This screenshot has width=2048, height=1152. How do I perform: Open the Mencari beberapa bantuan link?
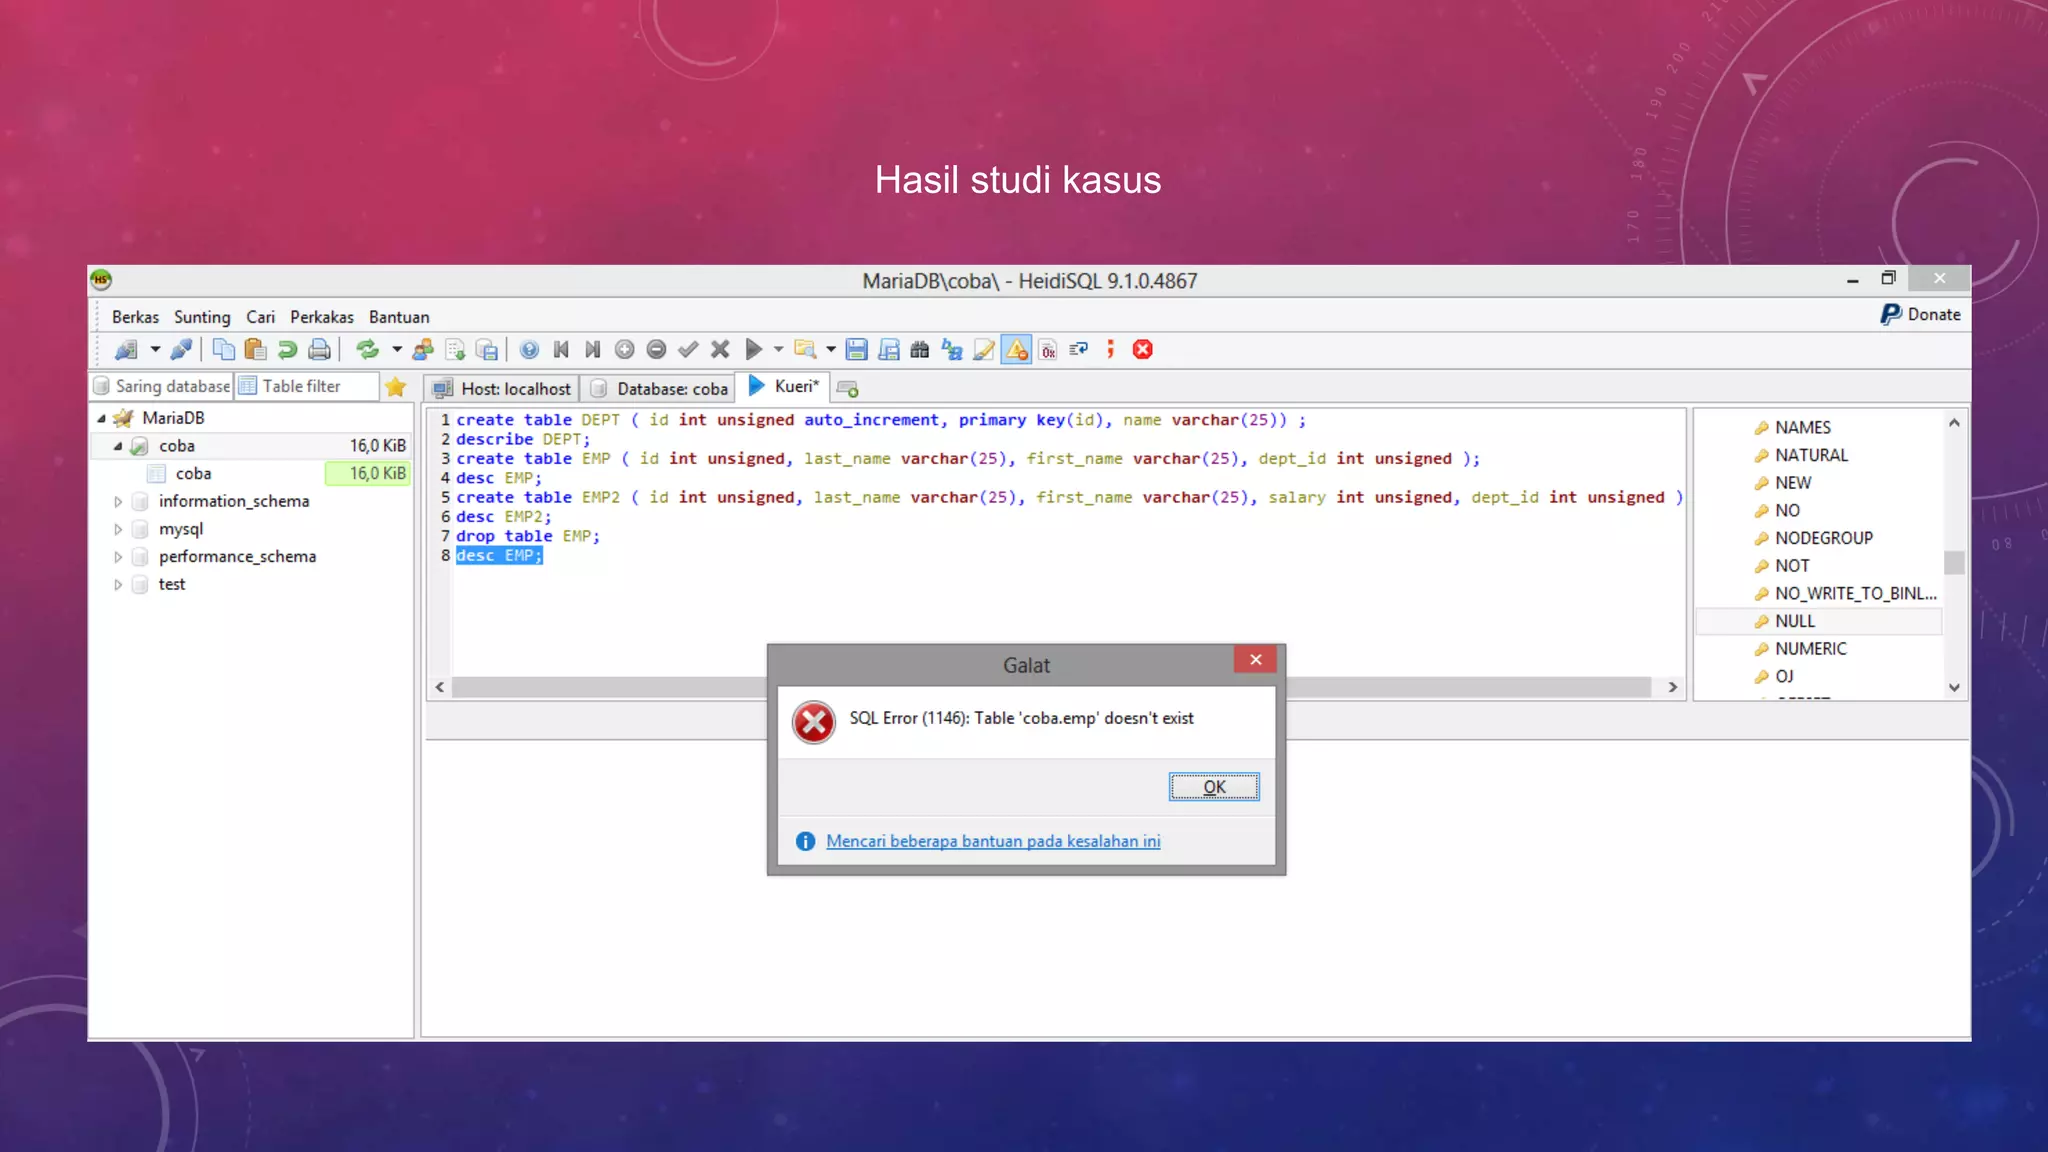(992, 841)
